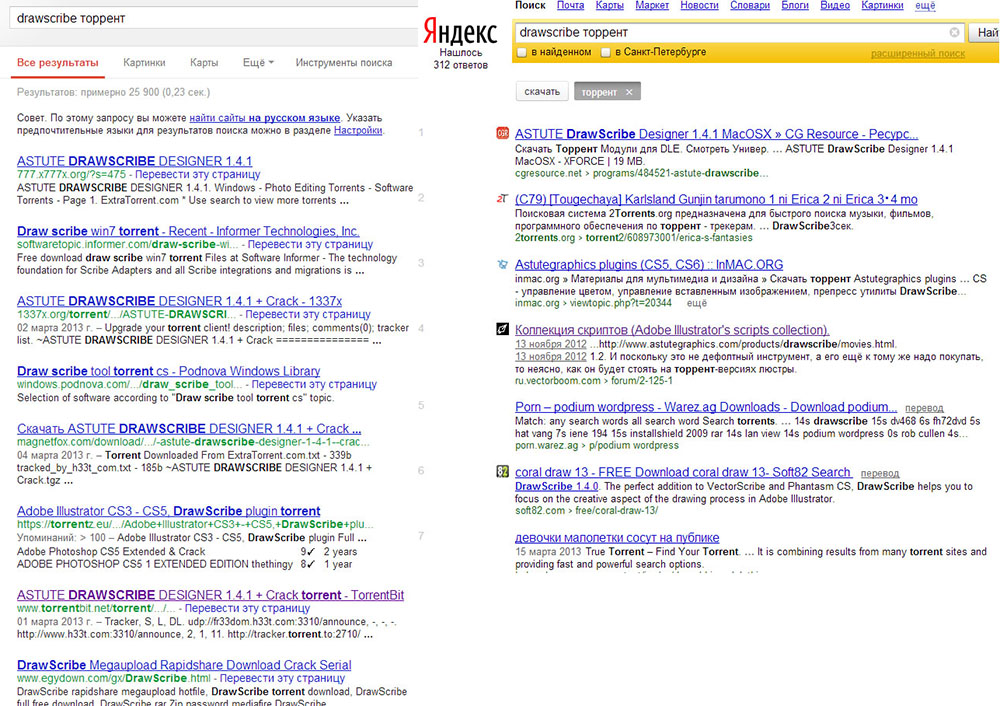Click the DrawScribe 1.4.0 link in soft82 snippet
The height and width of the screenshot is (706, 1000).
click(x=556, y=487)
